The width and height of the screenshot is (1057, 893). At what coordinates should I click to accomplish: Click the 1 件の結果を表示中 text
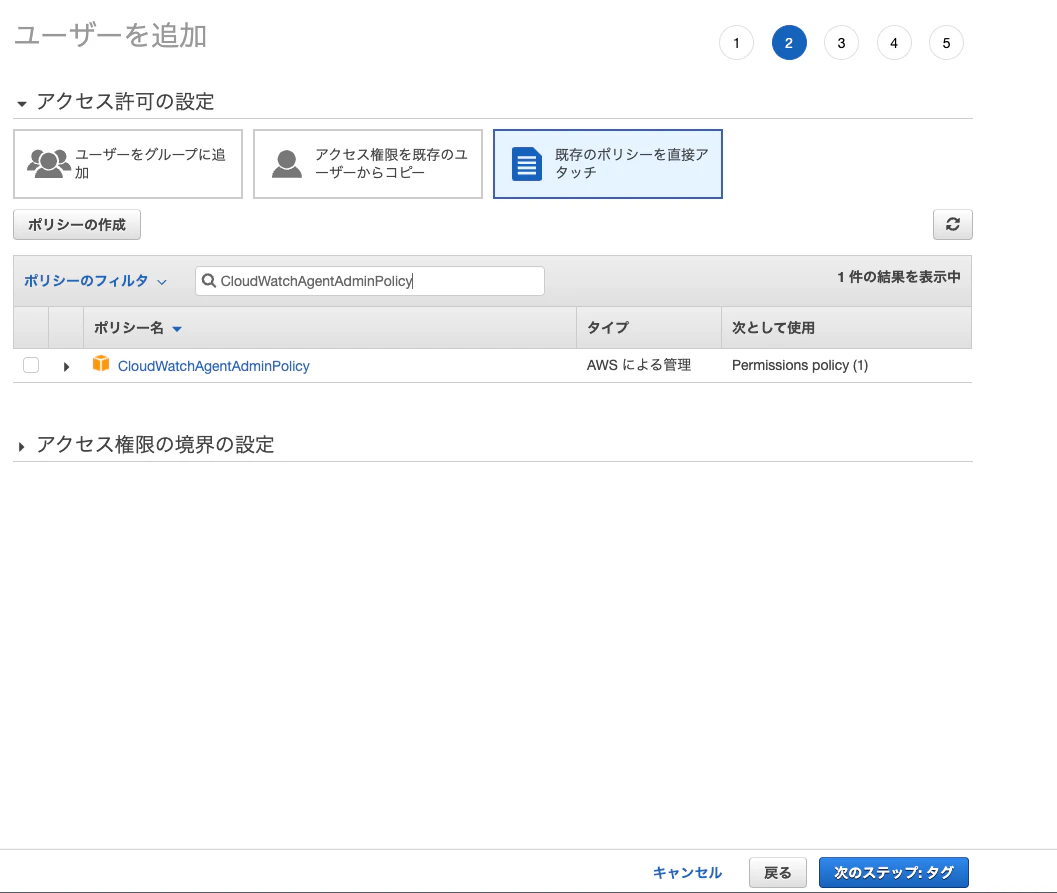pyautogui.click(x=899, y=277)
